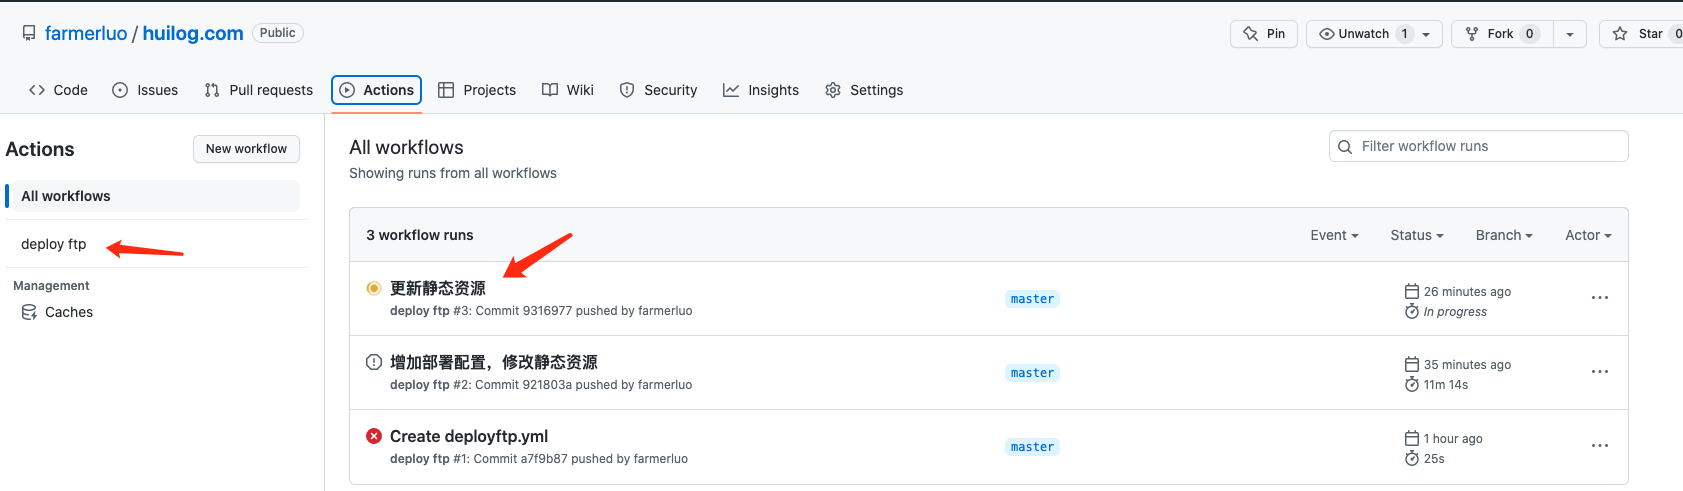Open the Create deployftp.yml workflow run
Viewport: 1683px width, 491px height.
[x=469, y=436]
